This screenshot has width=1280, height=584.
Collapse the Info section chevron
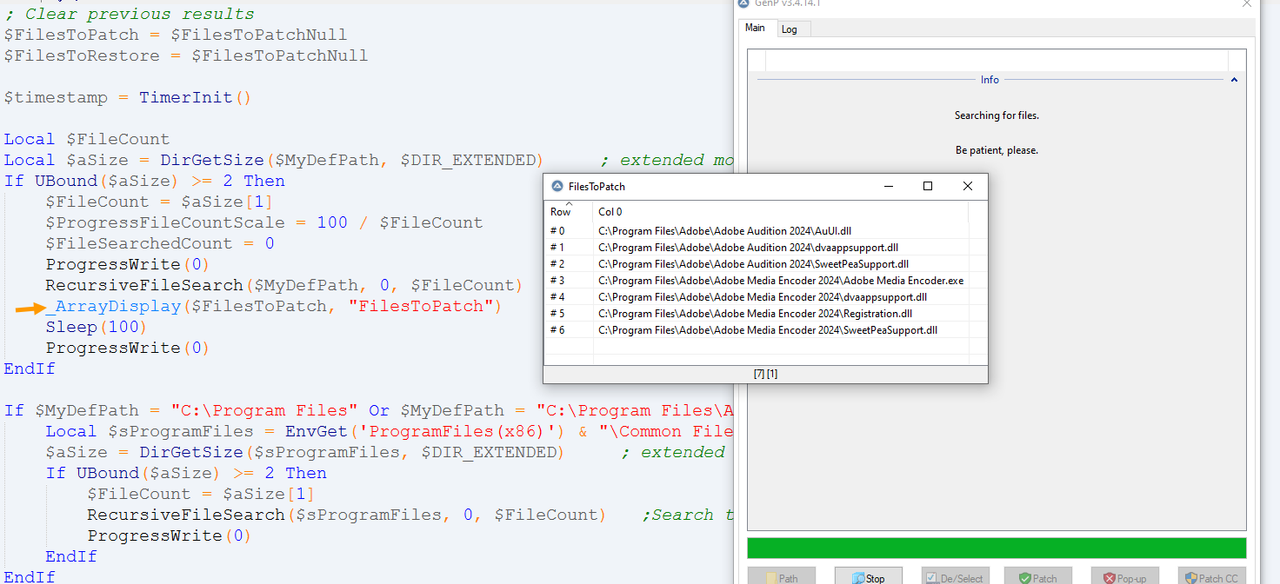tap(1234, 80)
